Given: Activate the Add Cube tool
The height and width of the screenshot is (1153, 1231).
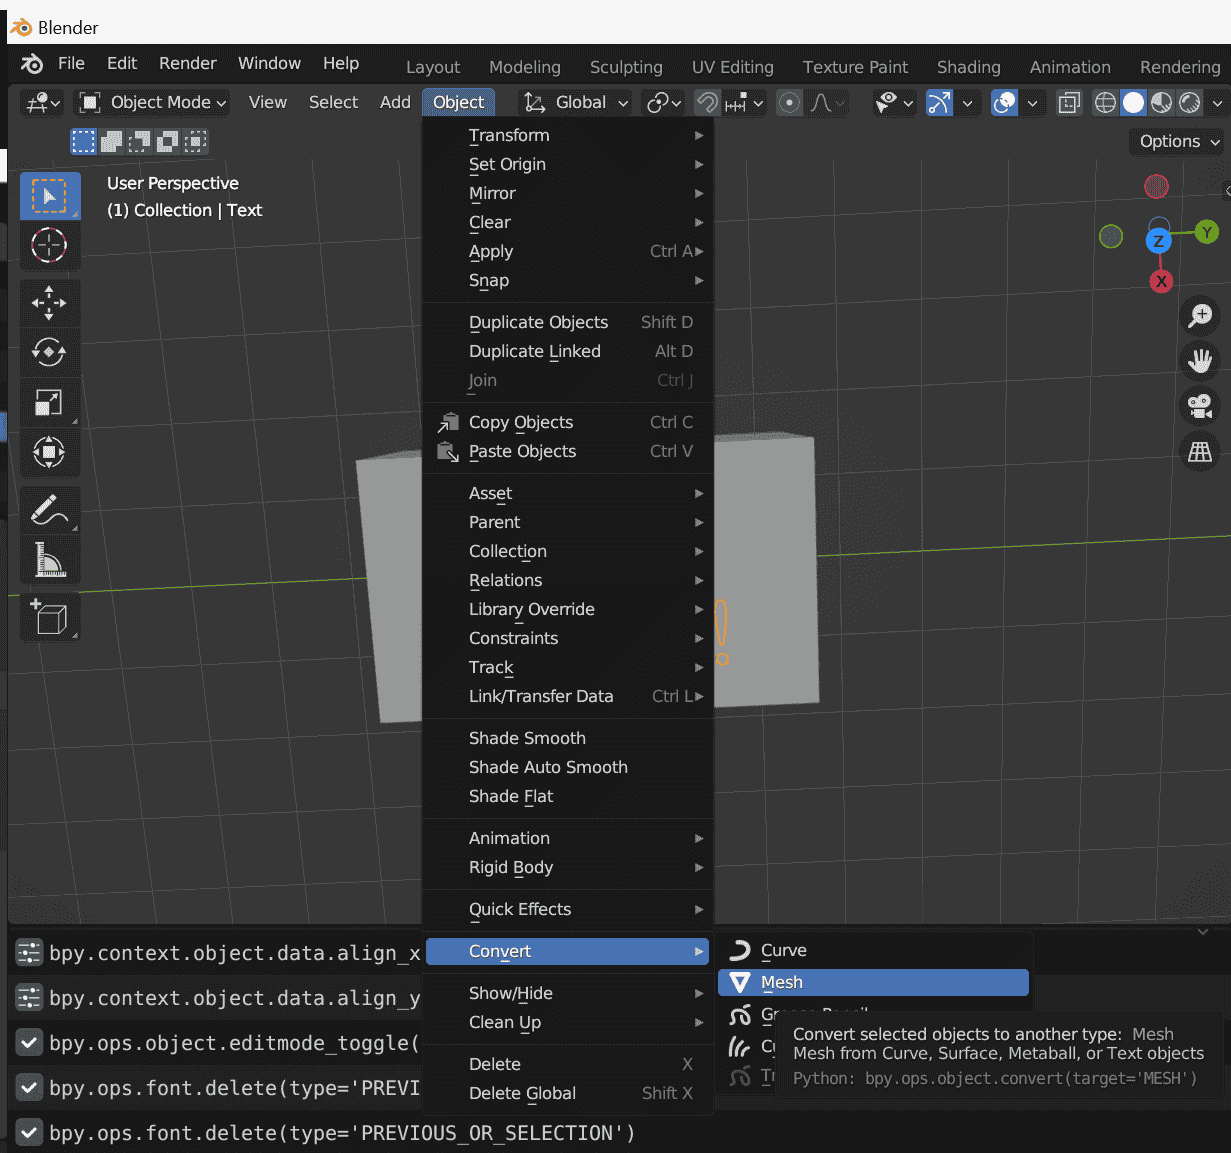Looking at the screenshot, I should click(50, 618).
